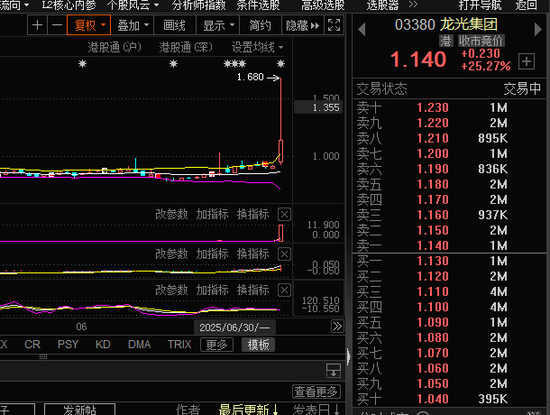Viewport: 550px width, 415px height.
Task: Zoom out the chart with minus button
Action: click(x=57, y=25)
